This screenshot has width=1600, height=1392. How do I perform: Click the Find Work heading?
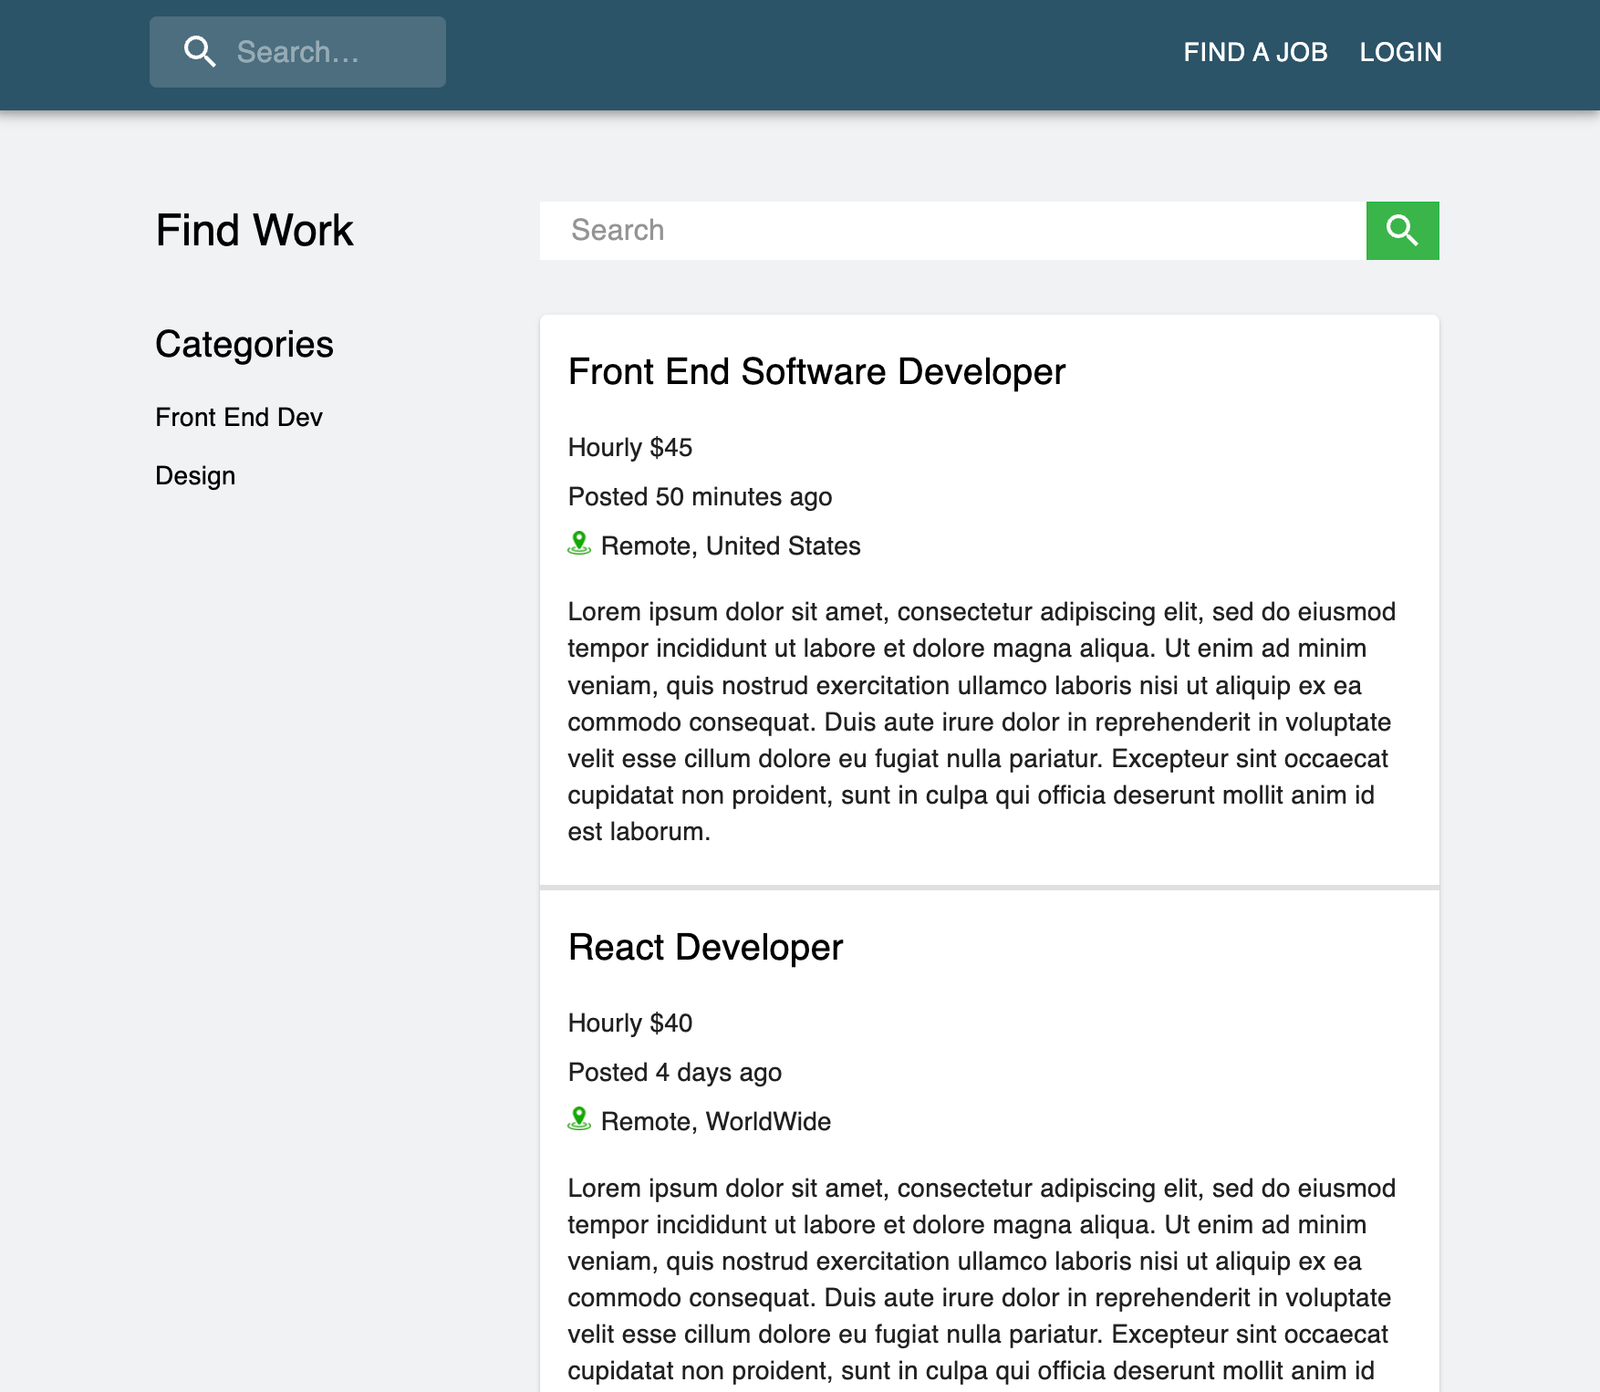254,230
